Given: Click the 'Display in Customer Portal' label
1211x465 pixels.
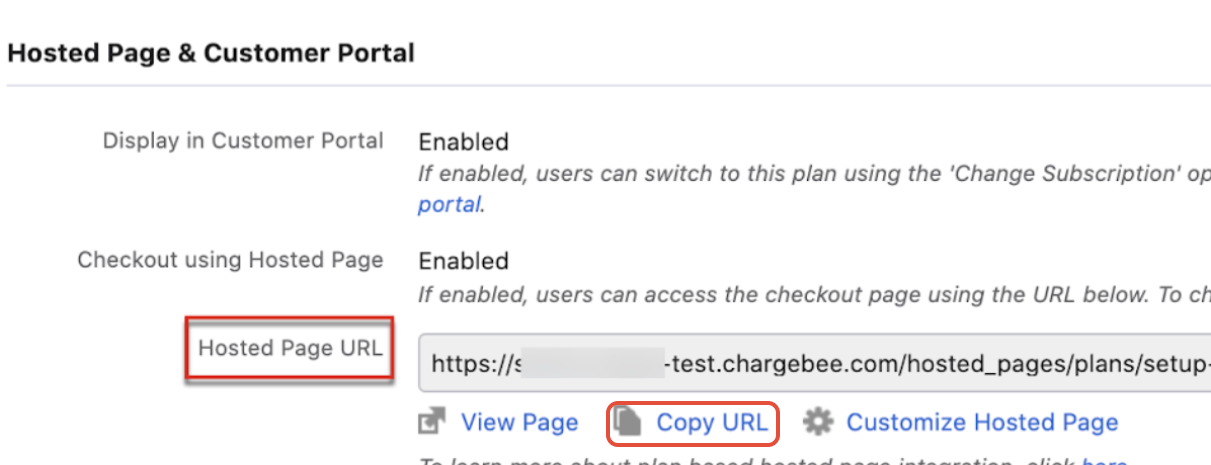Looking at the screenshot, I should coord(243,141).
